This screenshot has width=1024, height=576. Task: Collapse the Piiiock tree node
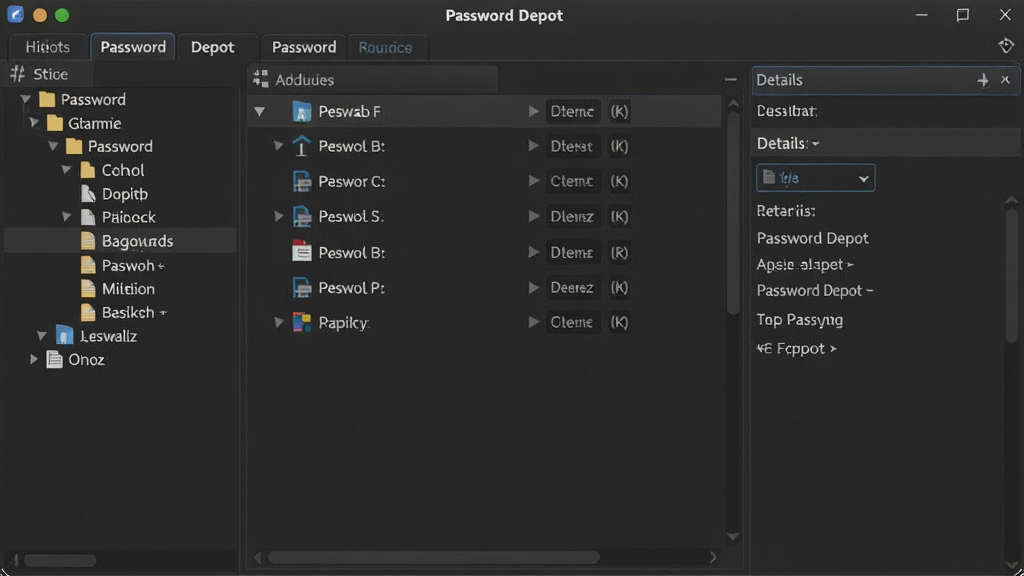point(67,217)
